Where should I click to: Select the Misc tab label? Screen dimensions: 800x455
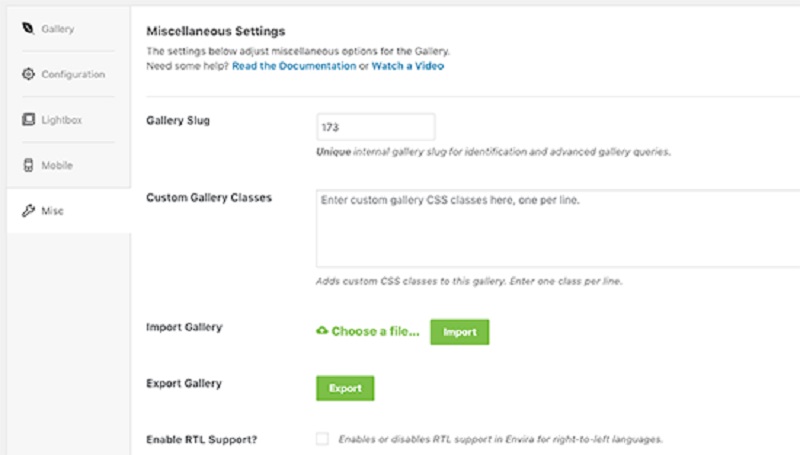52,211
